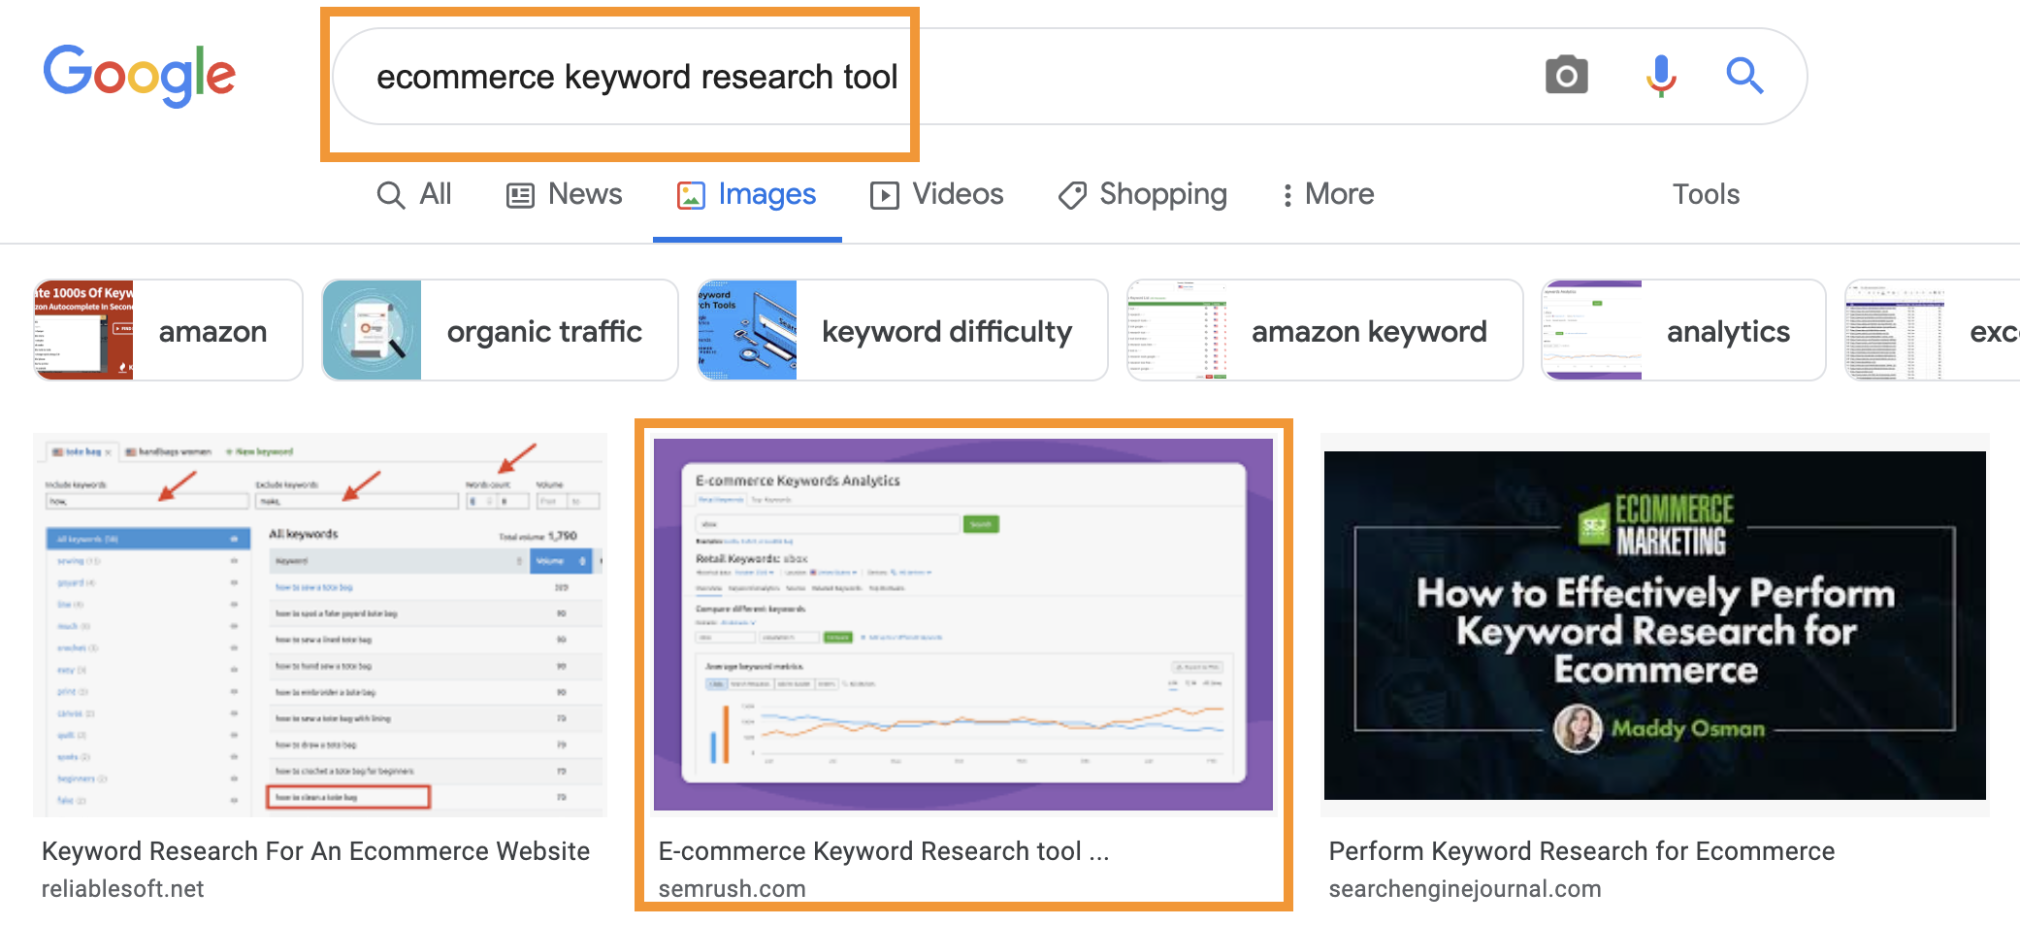Switch to the News tab
2020x926 pixels.
(x=564, y=194)
